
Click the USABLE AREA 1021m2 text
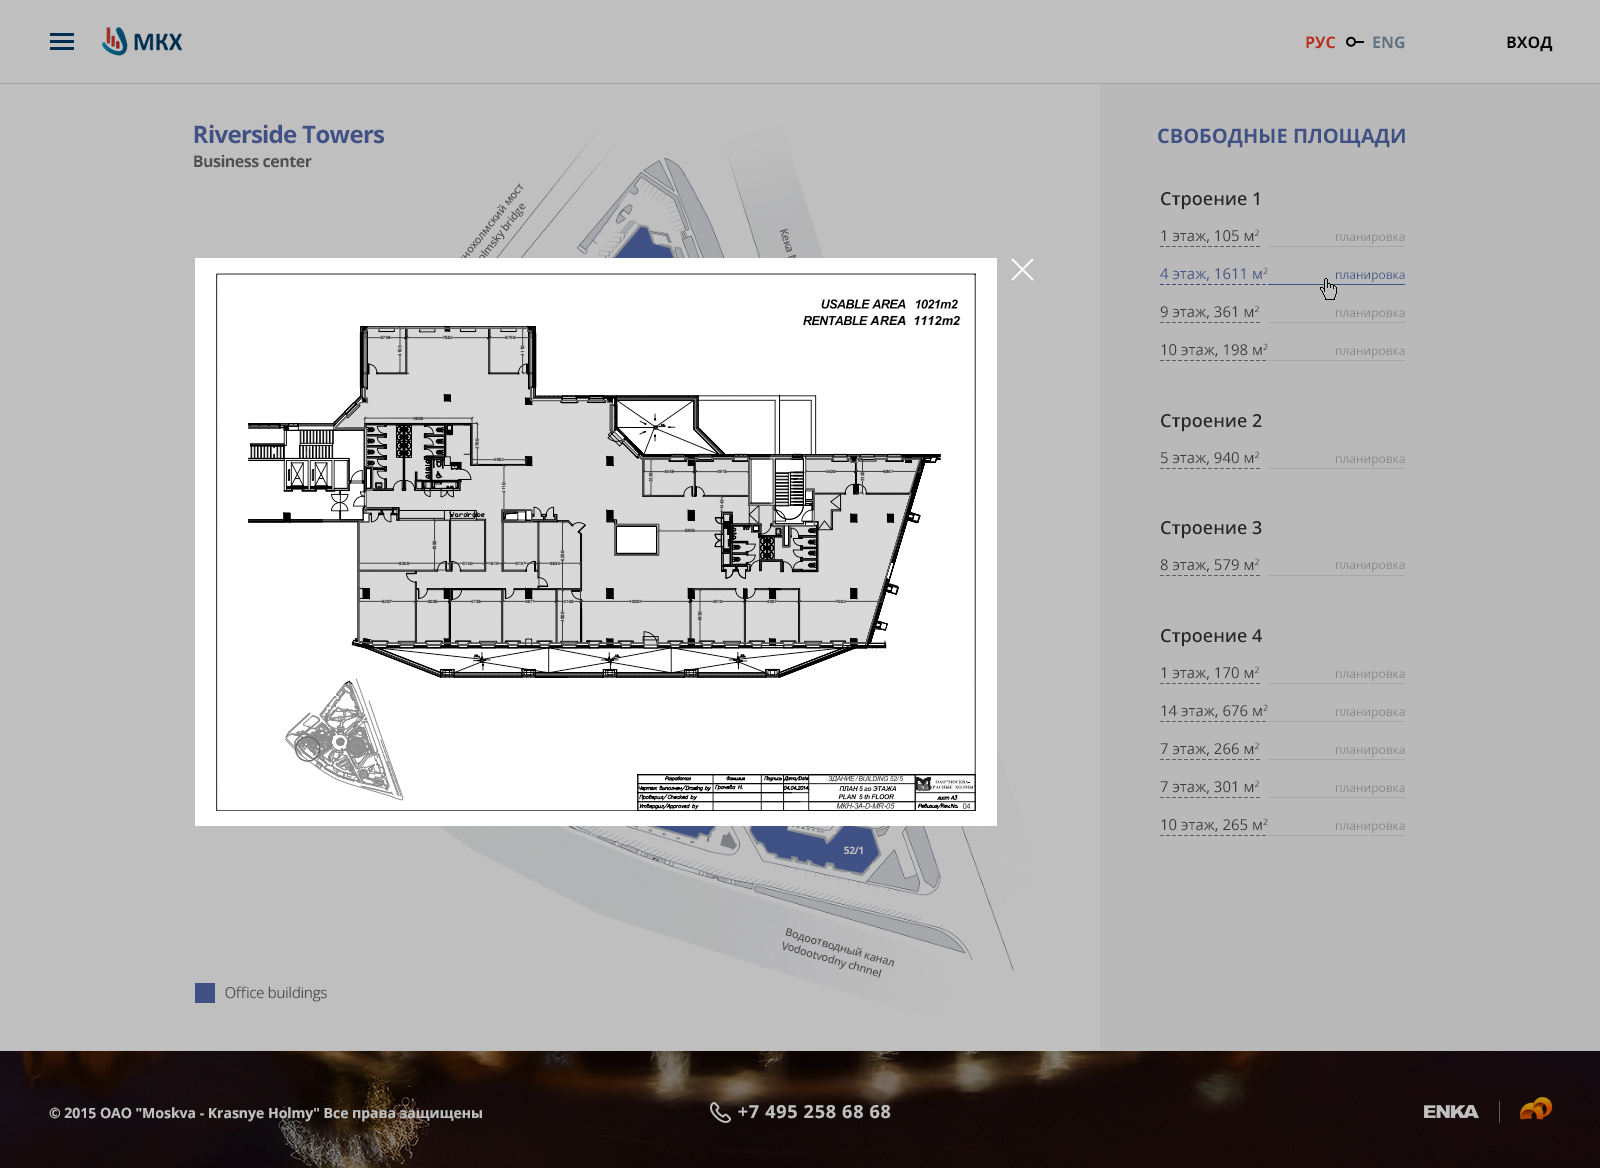(x=889, y=304)
